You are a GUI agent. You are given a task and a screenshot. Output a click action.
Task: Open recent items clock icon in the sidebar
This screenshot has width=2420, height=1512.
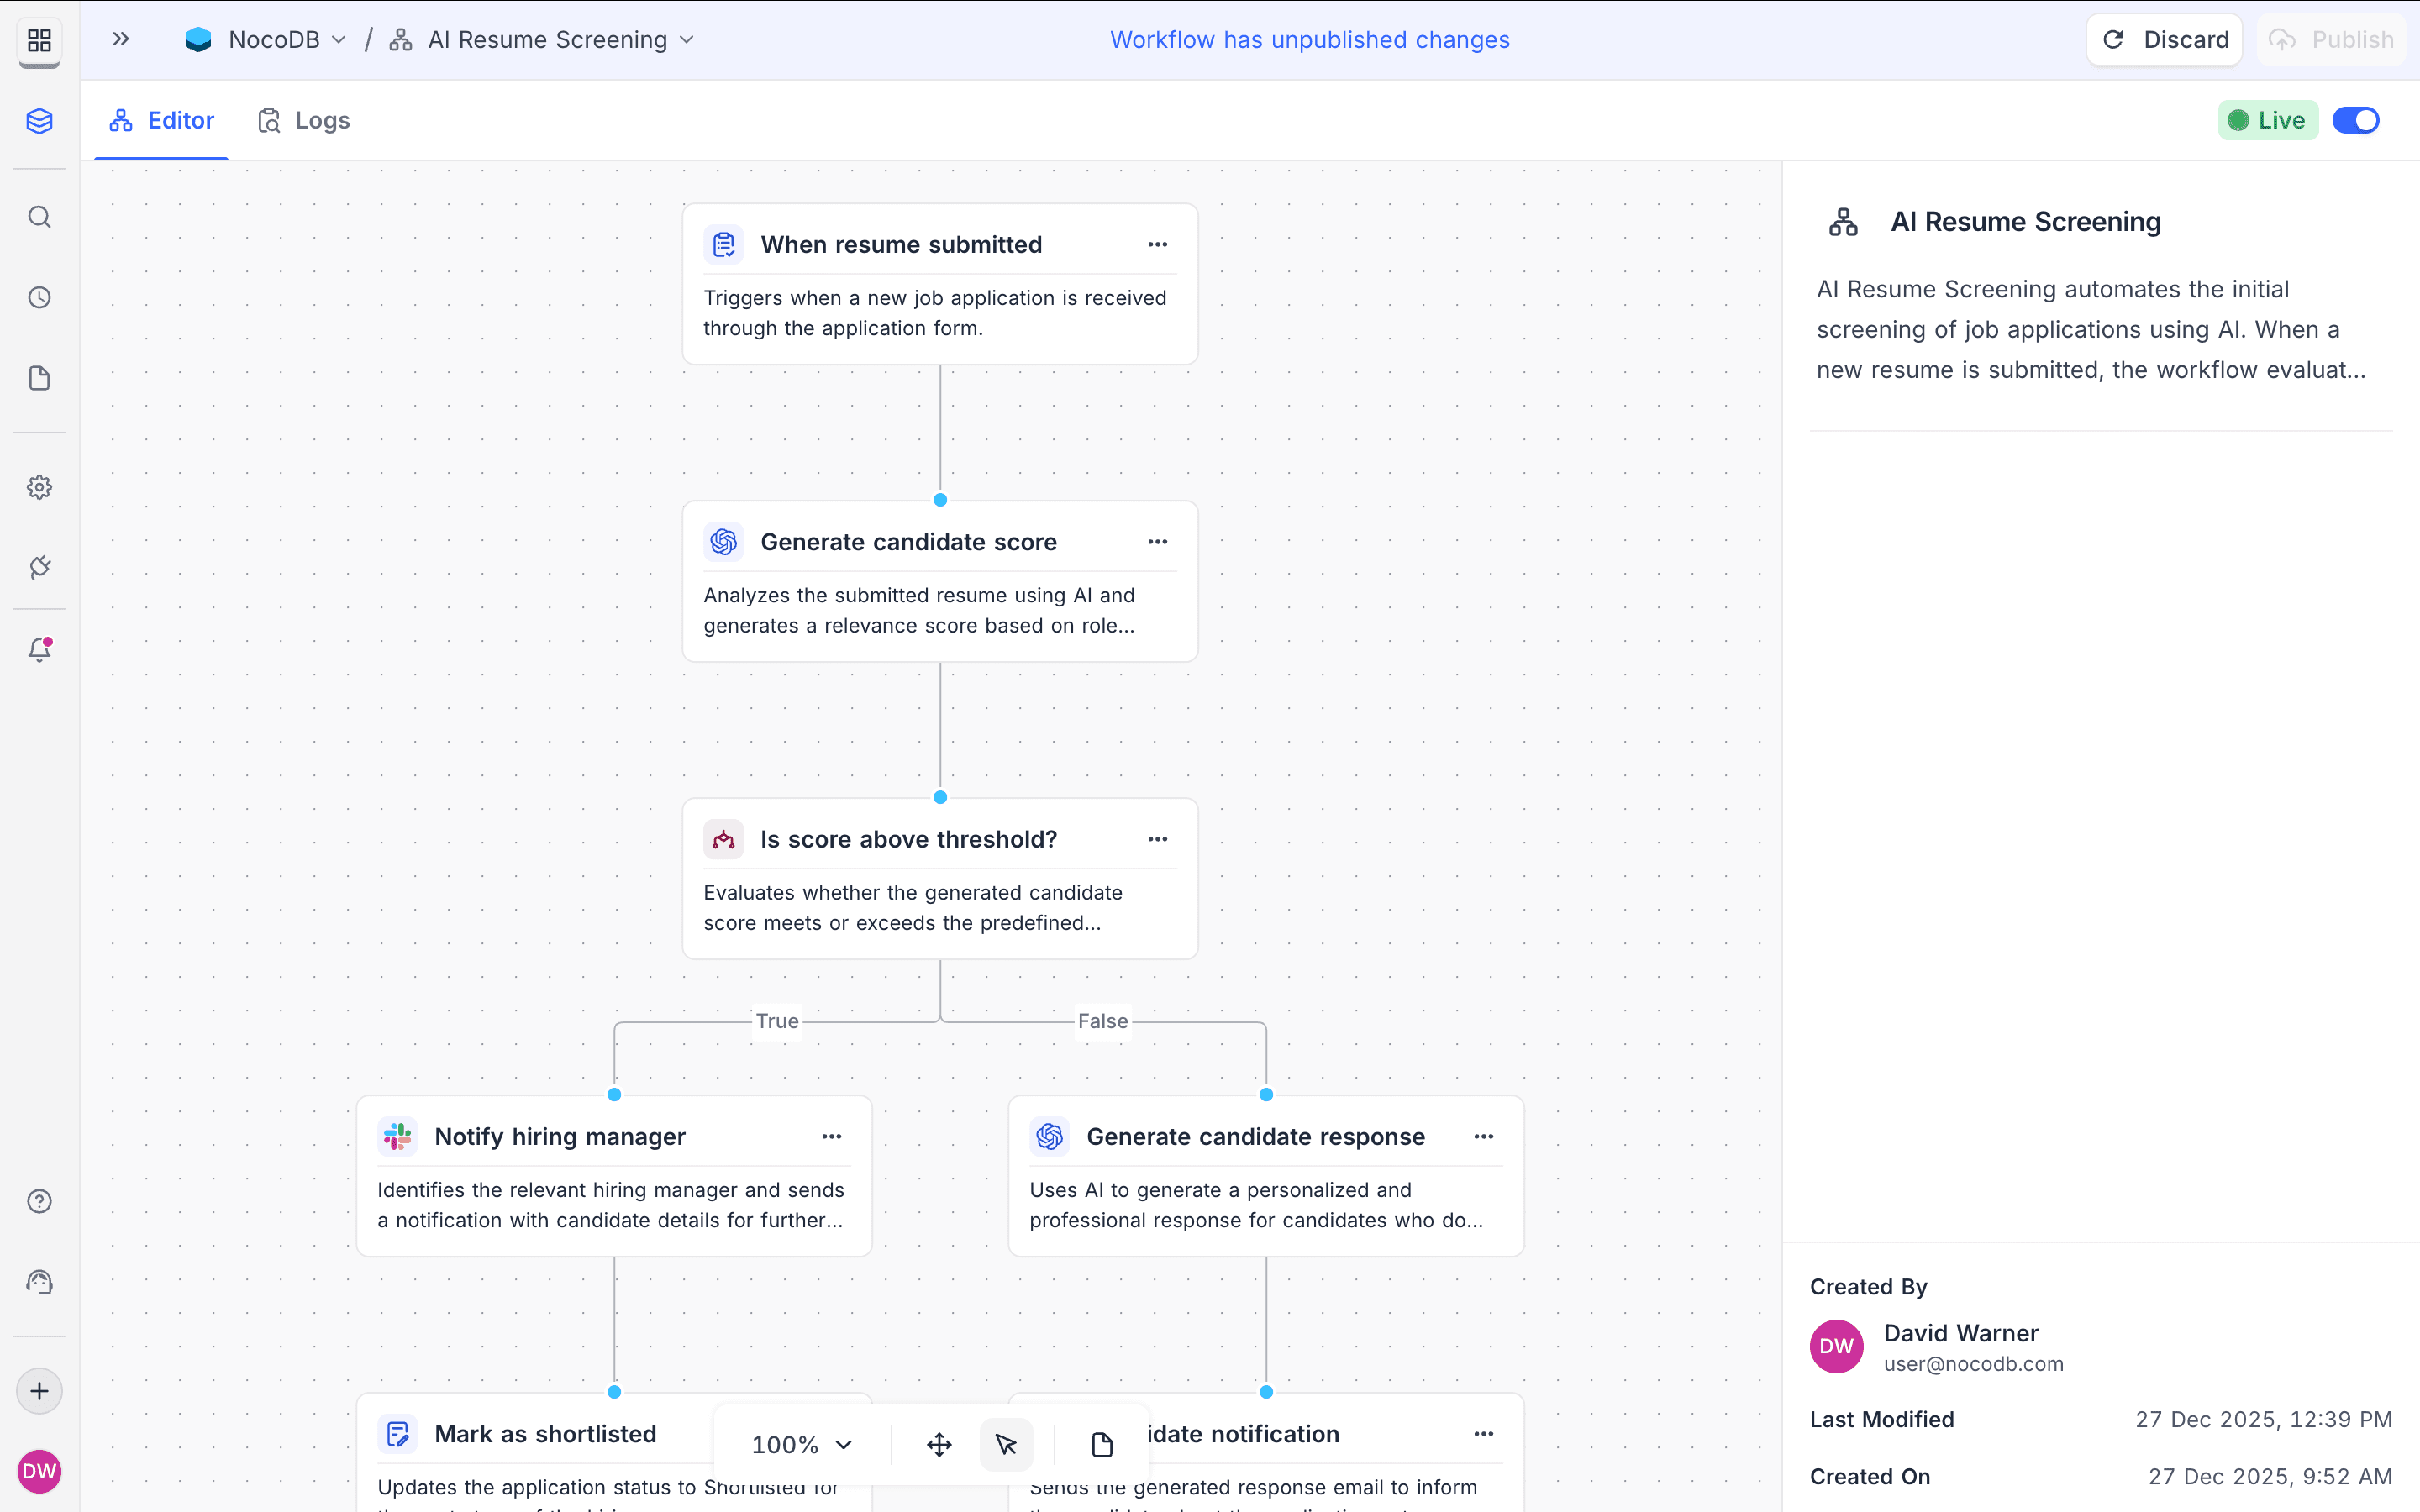tap(39, 296)
